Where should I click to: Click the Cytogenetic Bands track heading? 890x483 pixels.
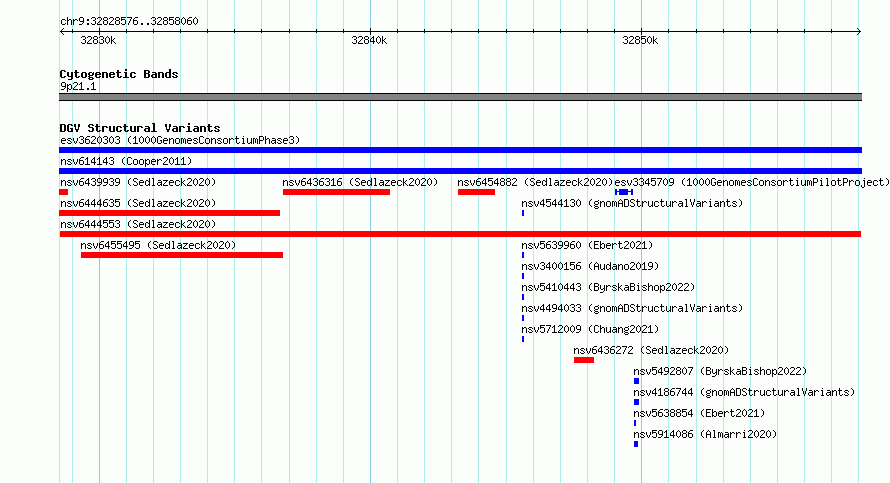(119, 74)
